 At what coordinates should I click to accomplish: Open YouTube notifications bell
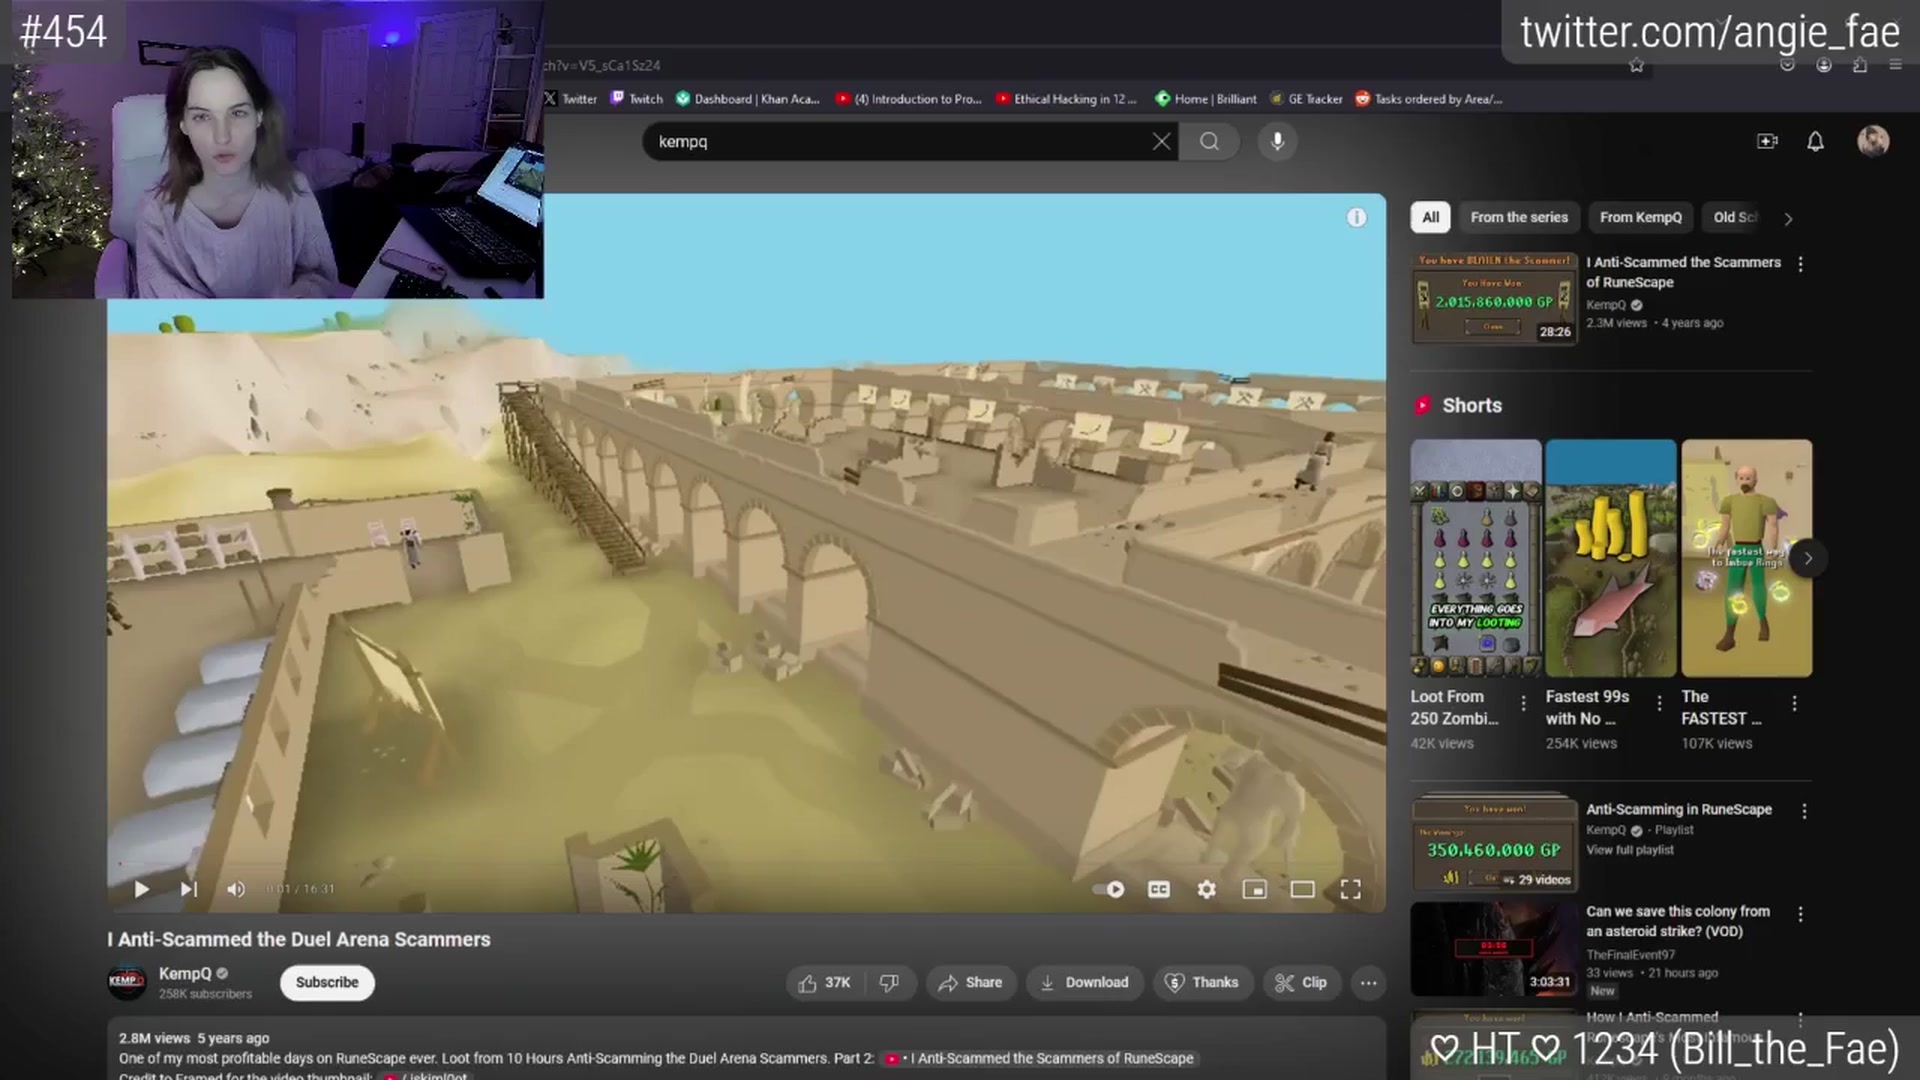click(1815, 142)
